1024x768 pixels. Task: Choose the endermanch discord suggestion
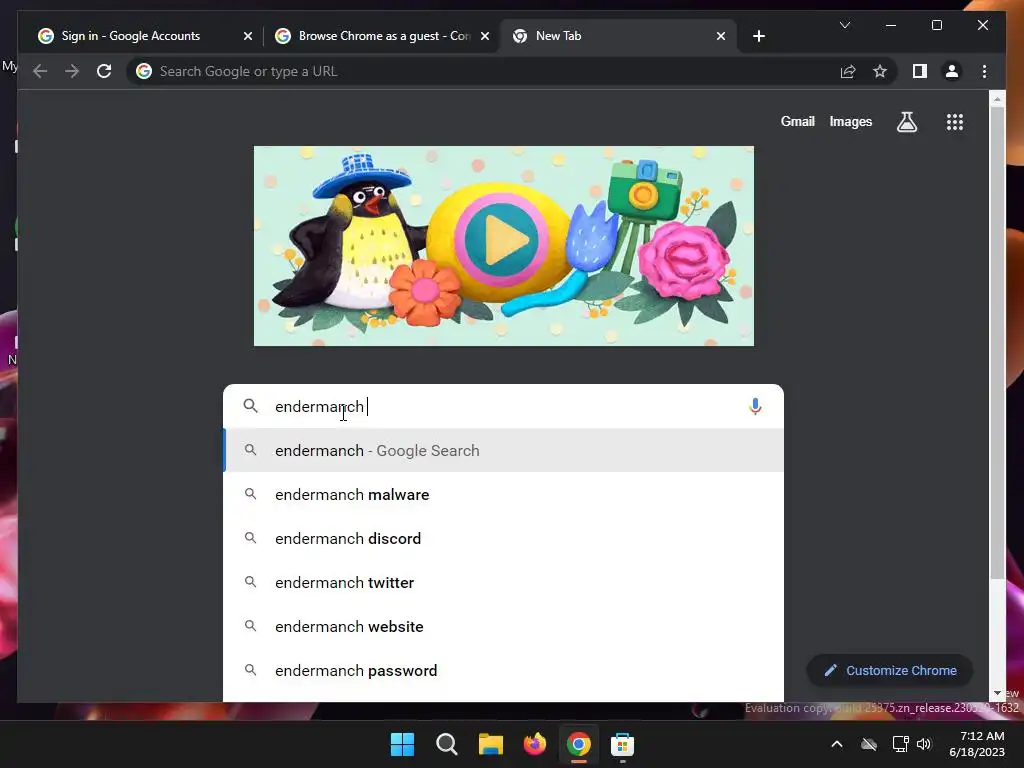click(x=504, y=538)
